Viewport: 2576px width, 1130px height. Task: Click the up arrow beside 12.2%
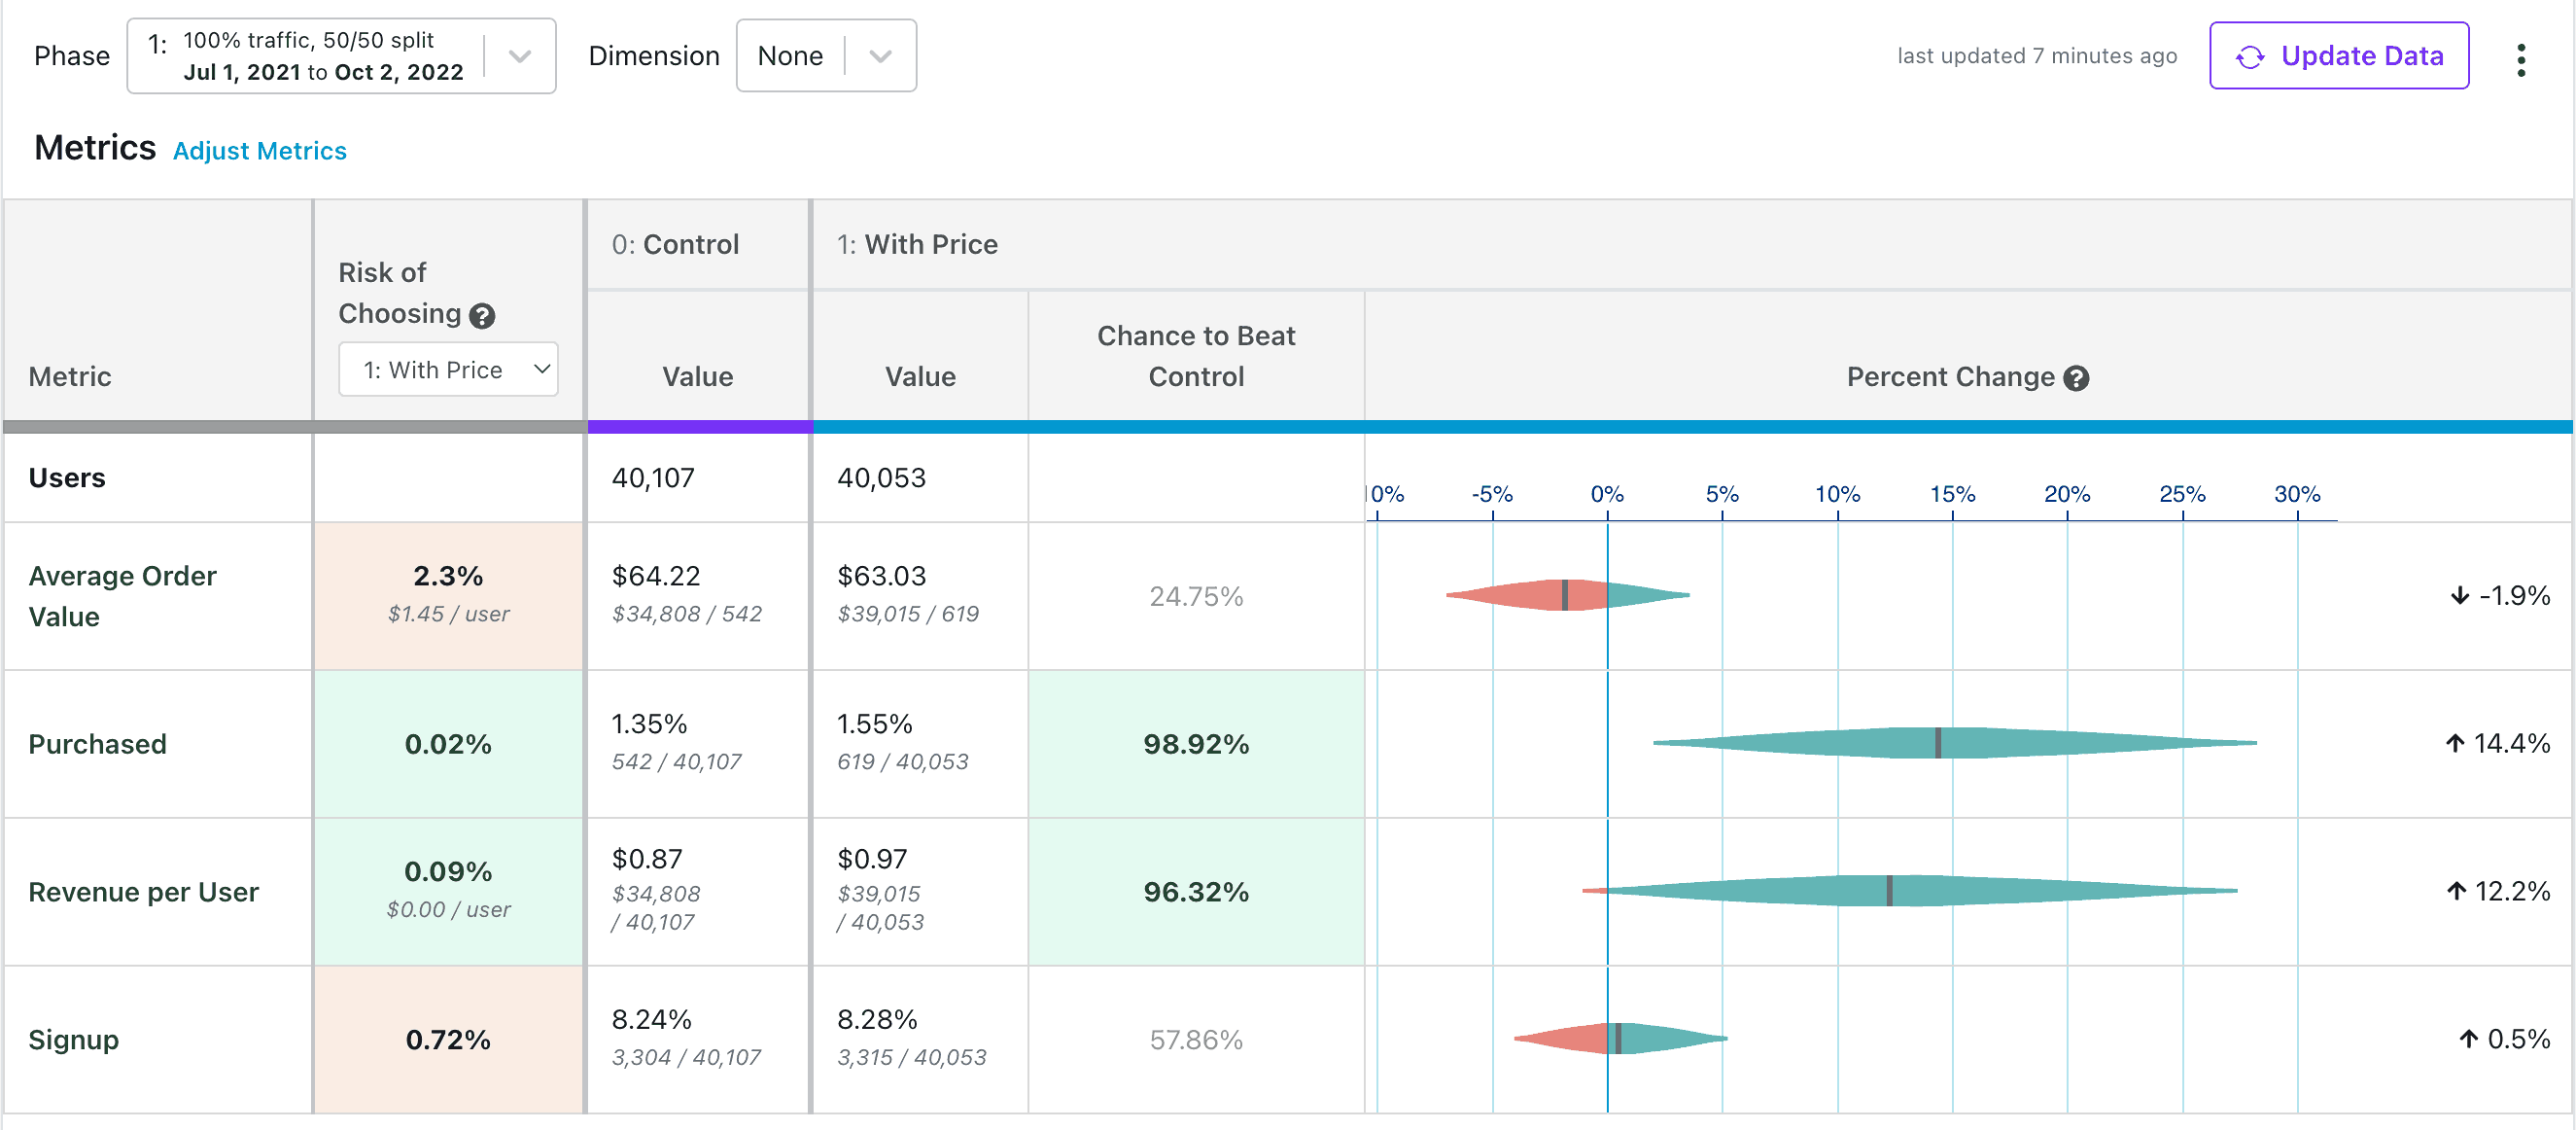coord(2455,891)
